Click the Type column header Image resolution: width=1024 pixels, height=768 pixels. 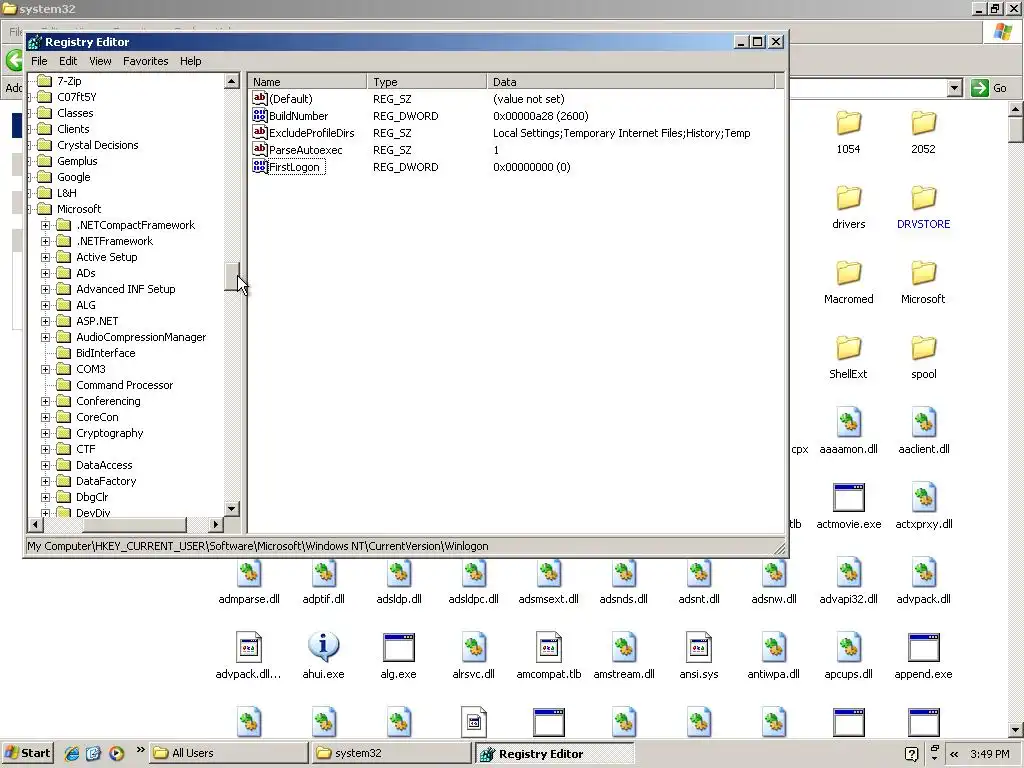[x=426, y=82]
